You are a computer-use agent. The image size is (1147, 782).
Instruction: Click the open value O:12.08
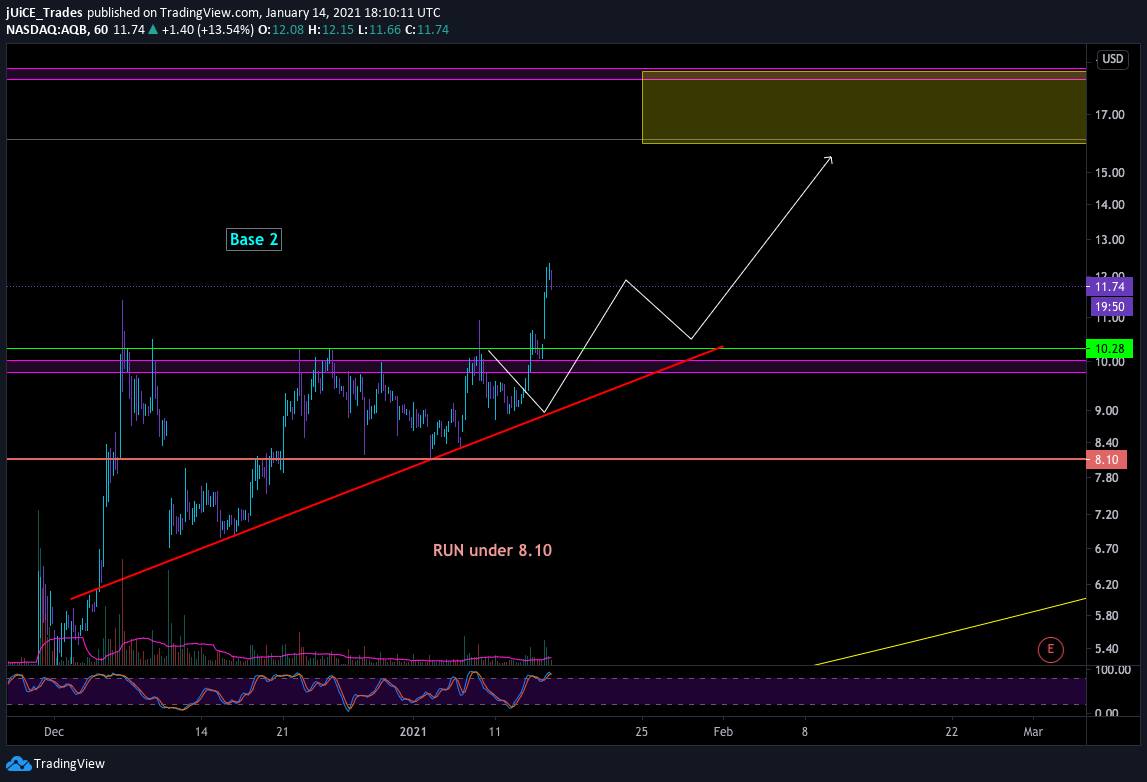click(281, 30)
